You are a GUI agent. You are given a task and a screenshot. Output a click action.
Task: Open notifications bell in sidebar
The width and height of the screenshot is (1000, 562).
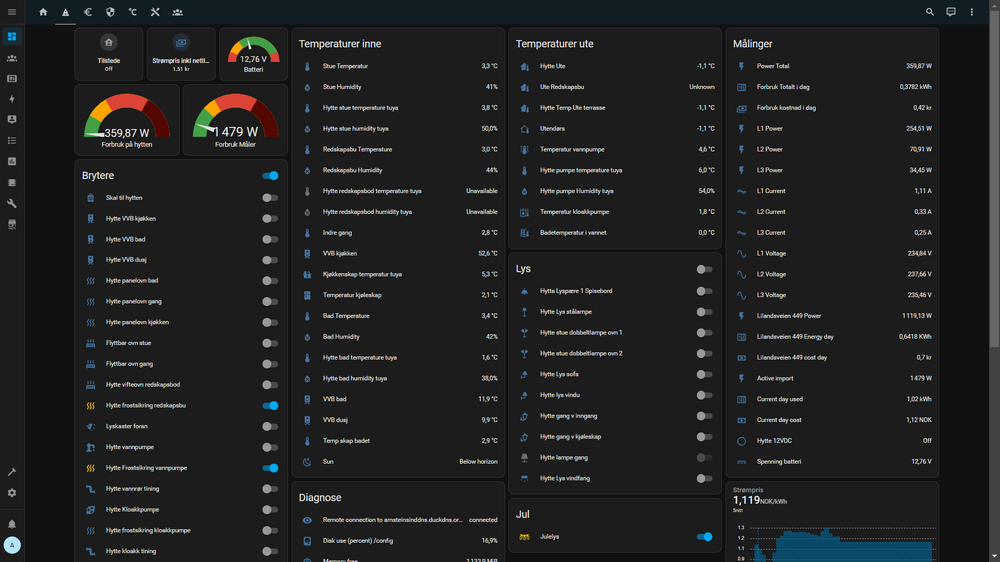pos(12,523)
